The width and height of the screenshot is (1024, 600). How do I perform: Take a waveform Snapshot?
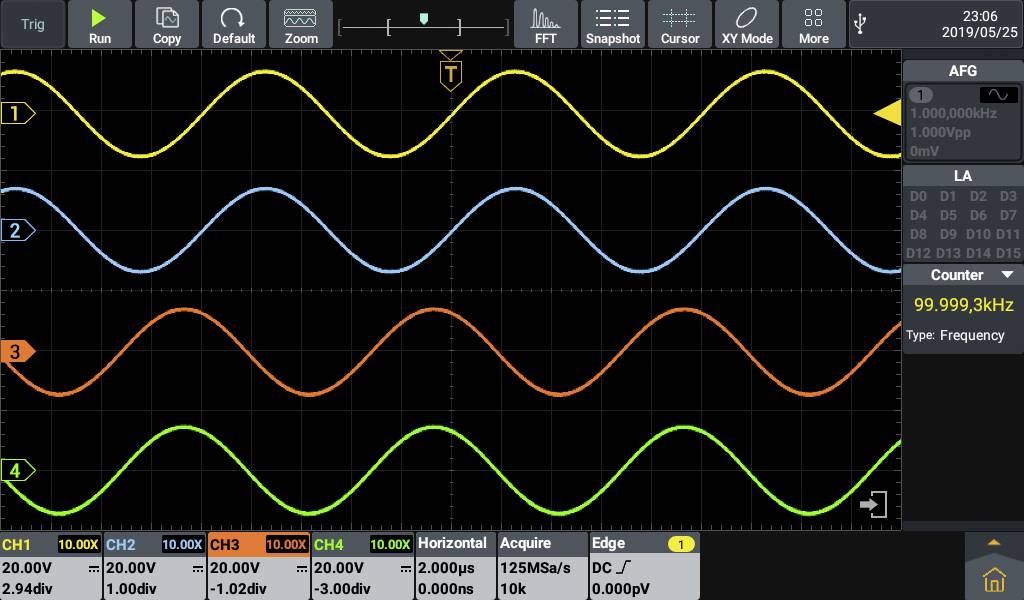tap(613, 24)
